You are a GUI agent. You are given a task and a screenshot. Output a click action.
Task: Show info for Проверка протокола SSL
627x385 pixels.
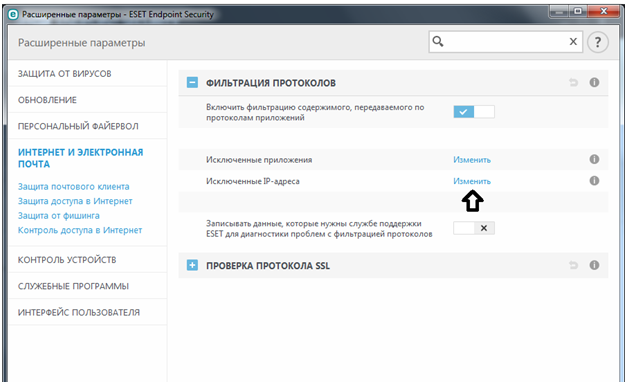coord(594,265)
